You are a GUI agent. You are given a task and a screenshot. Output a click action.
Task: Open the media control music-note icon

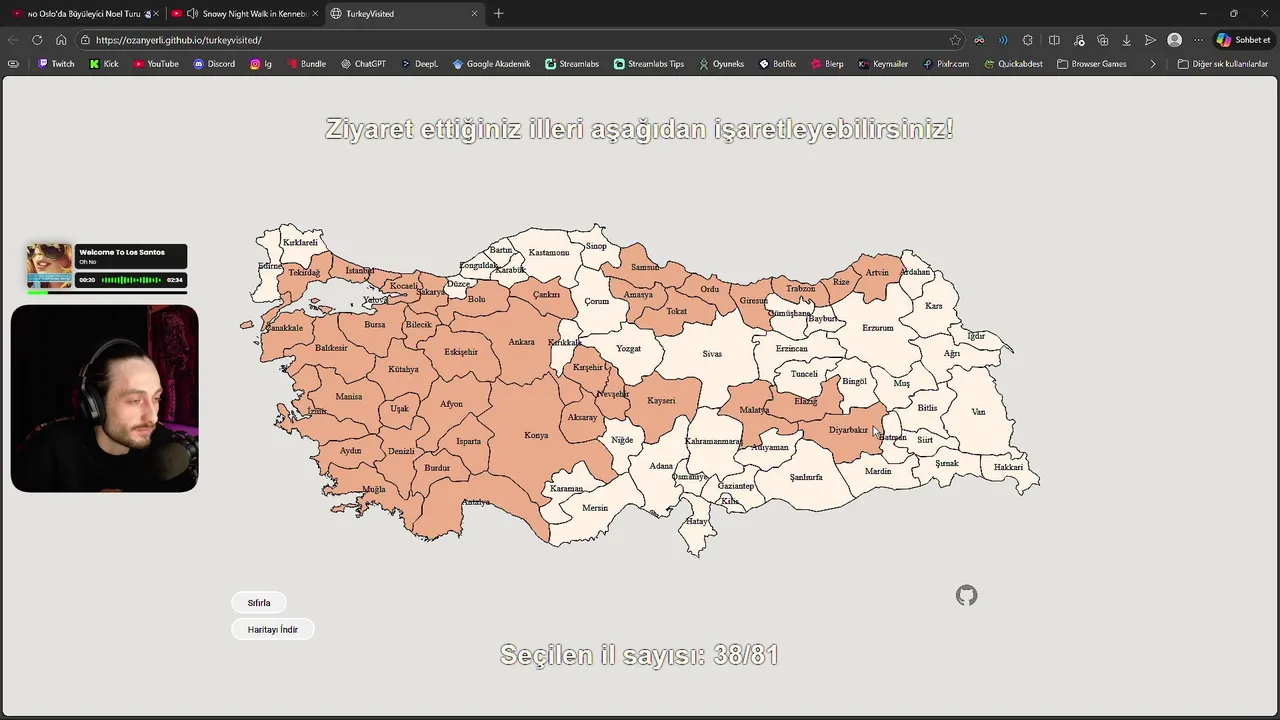click(1079, 40)
